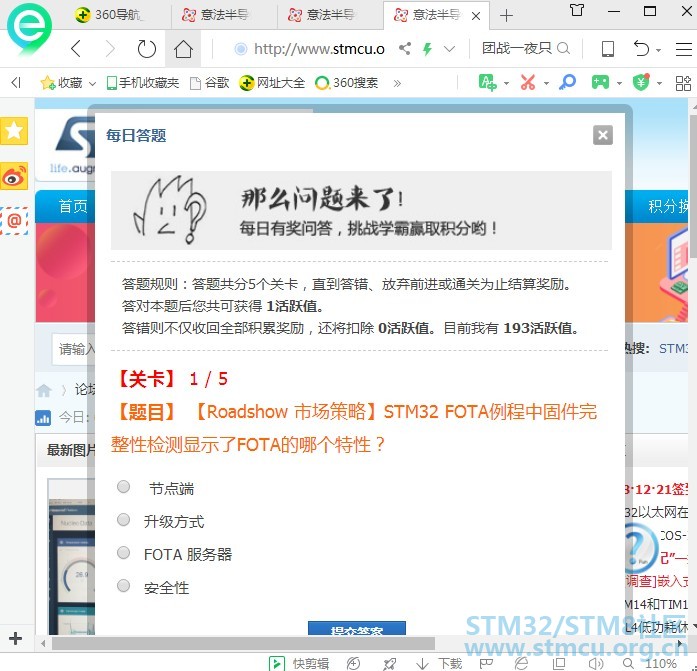Open the 网址大全 bookmark
The image size is (697, 671).
pos(272,83)
